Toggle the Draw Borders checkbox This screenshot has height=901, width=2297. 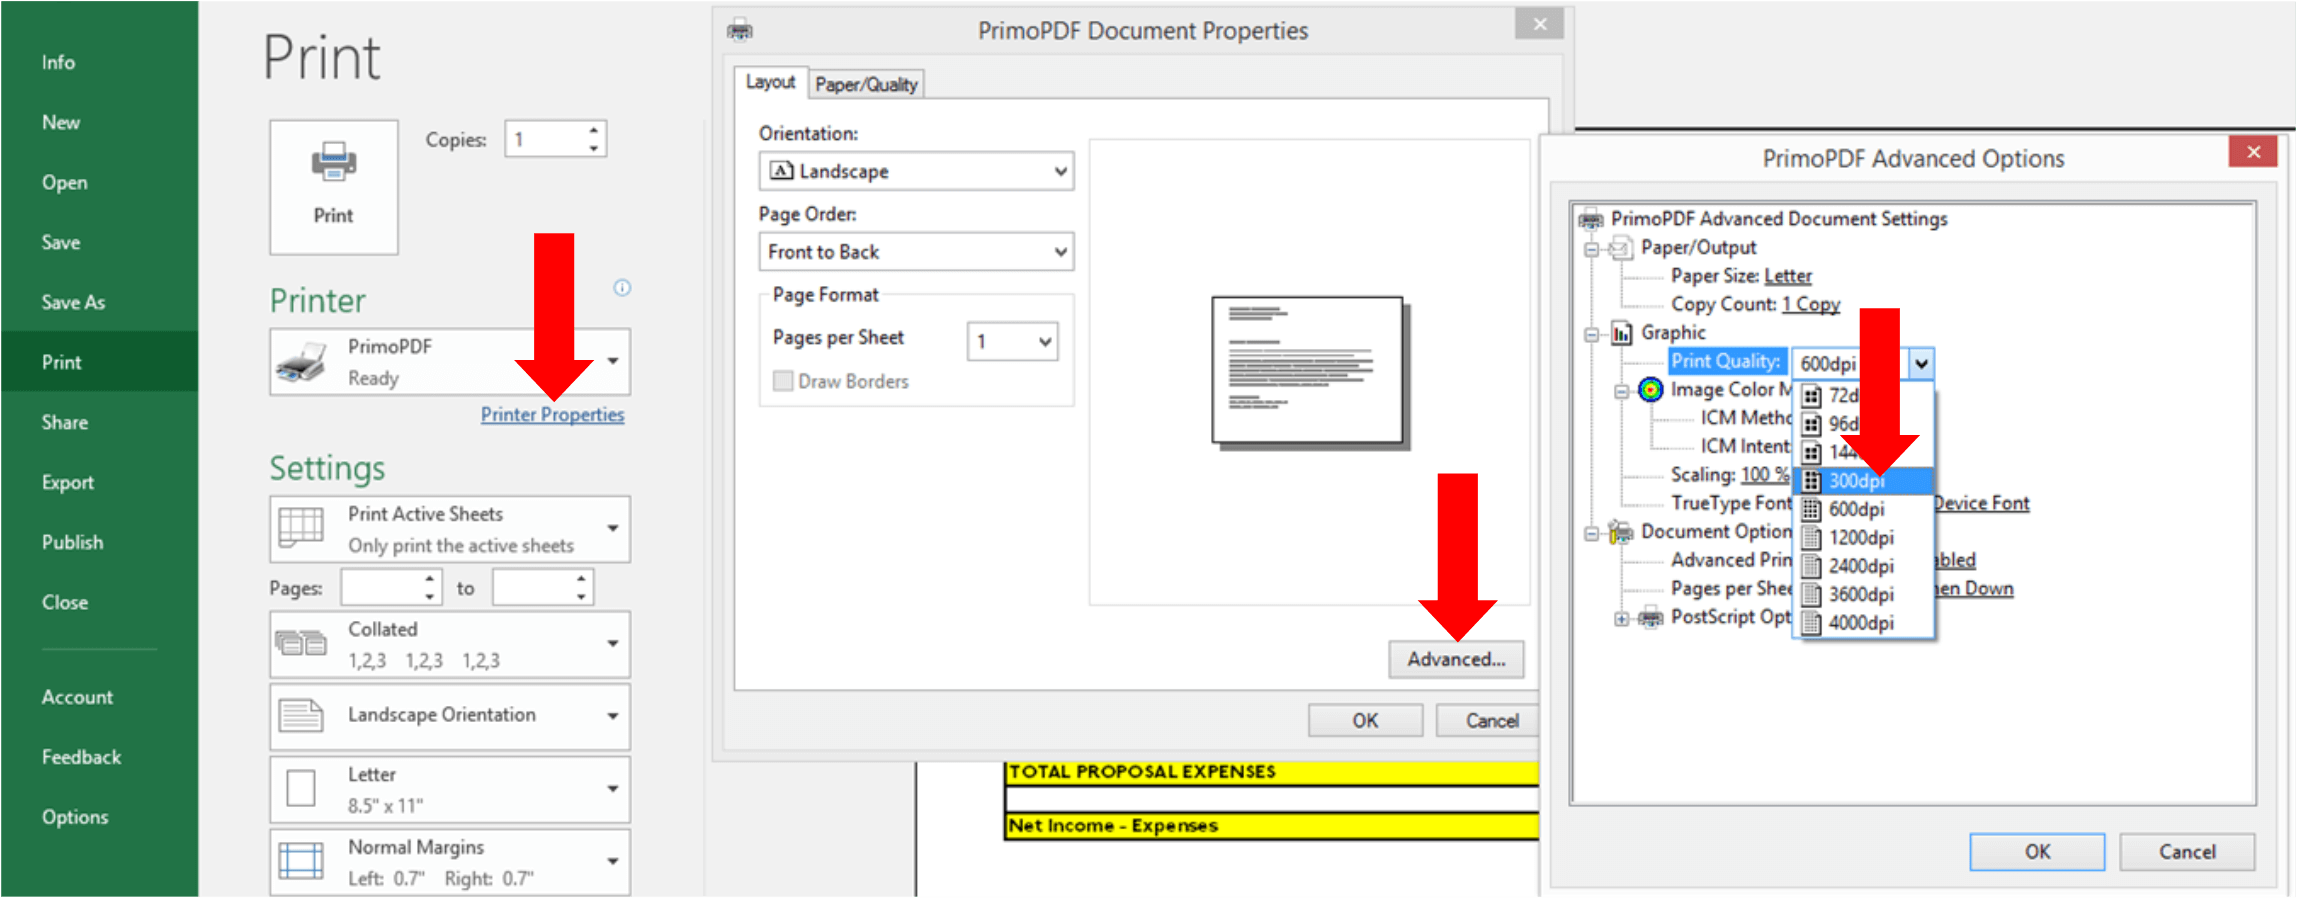click(x=783, y=381)
